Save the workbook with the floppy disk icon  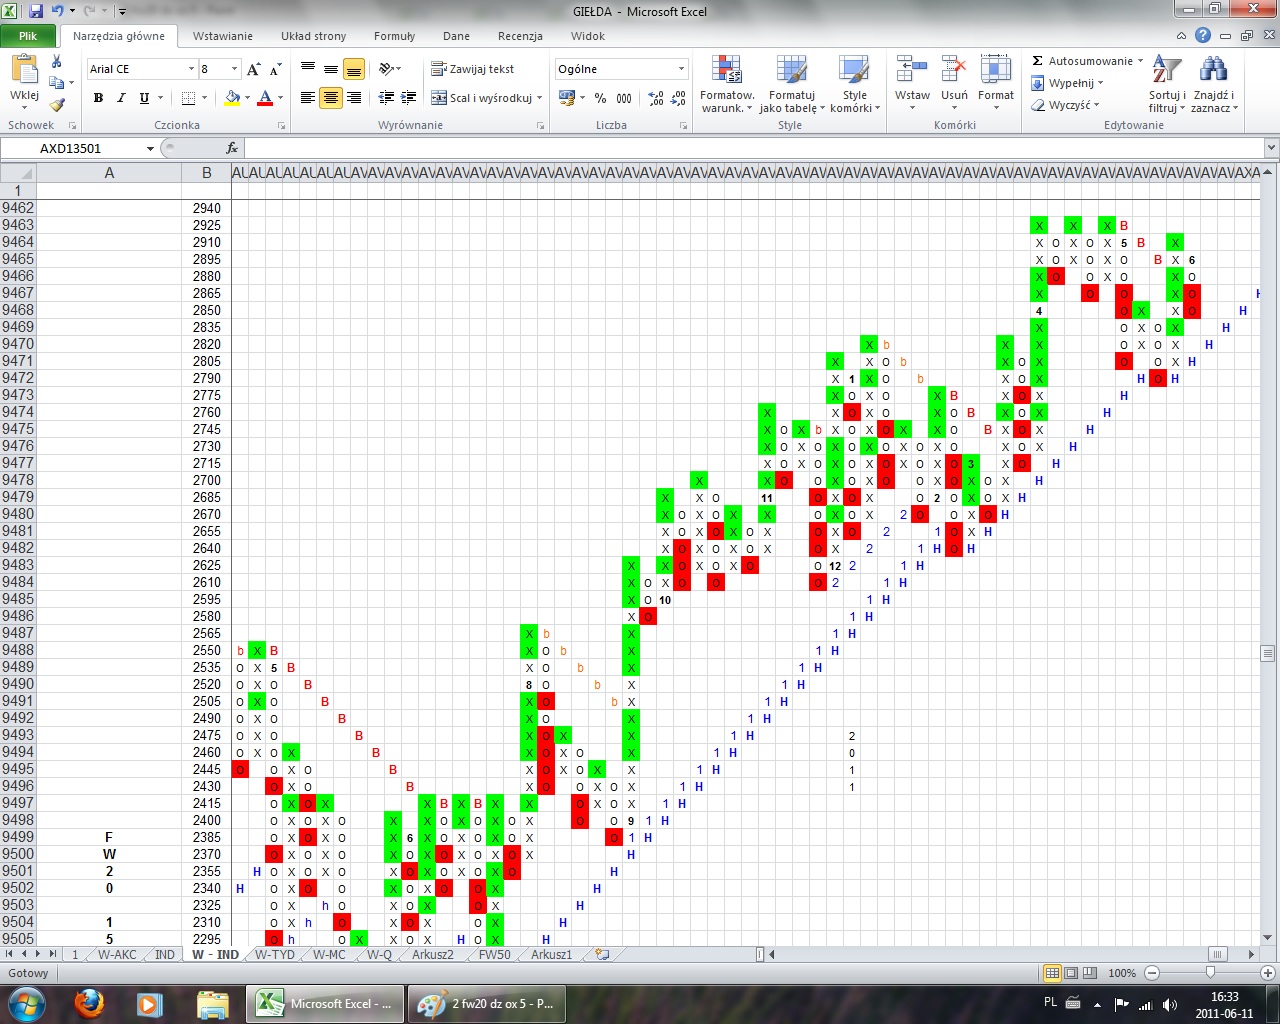pyautogui.click(x=36, y=12)
